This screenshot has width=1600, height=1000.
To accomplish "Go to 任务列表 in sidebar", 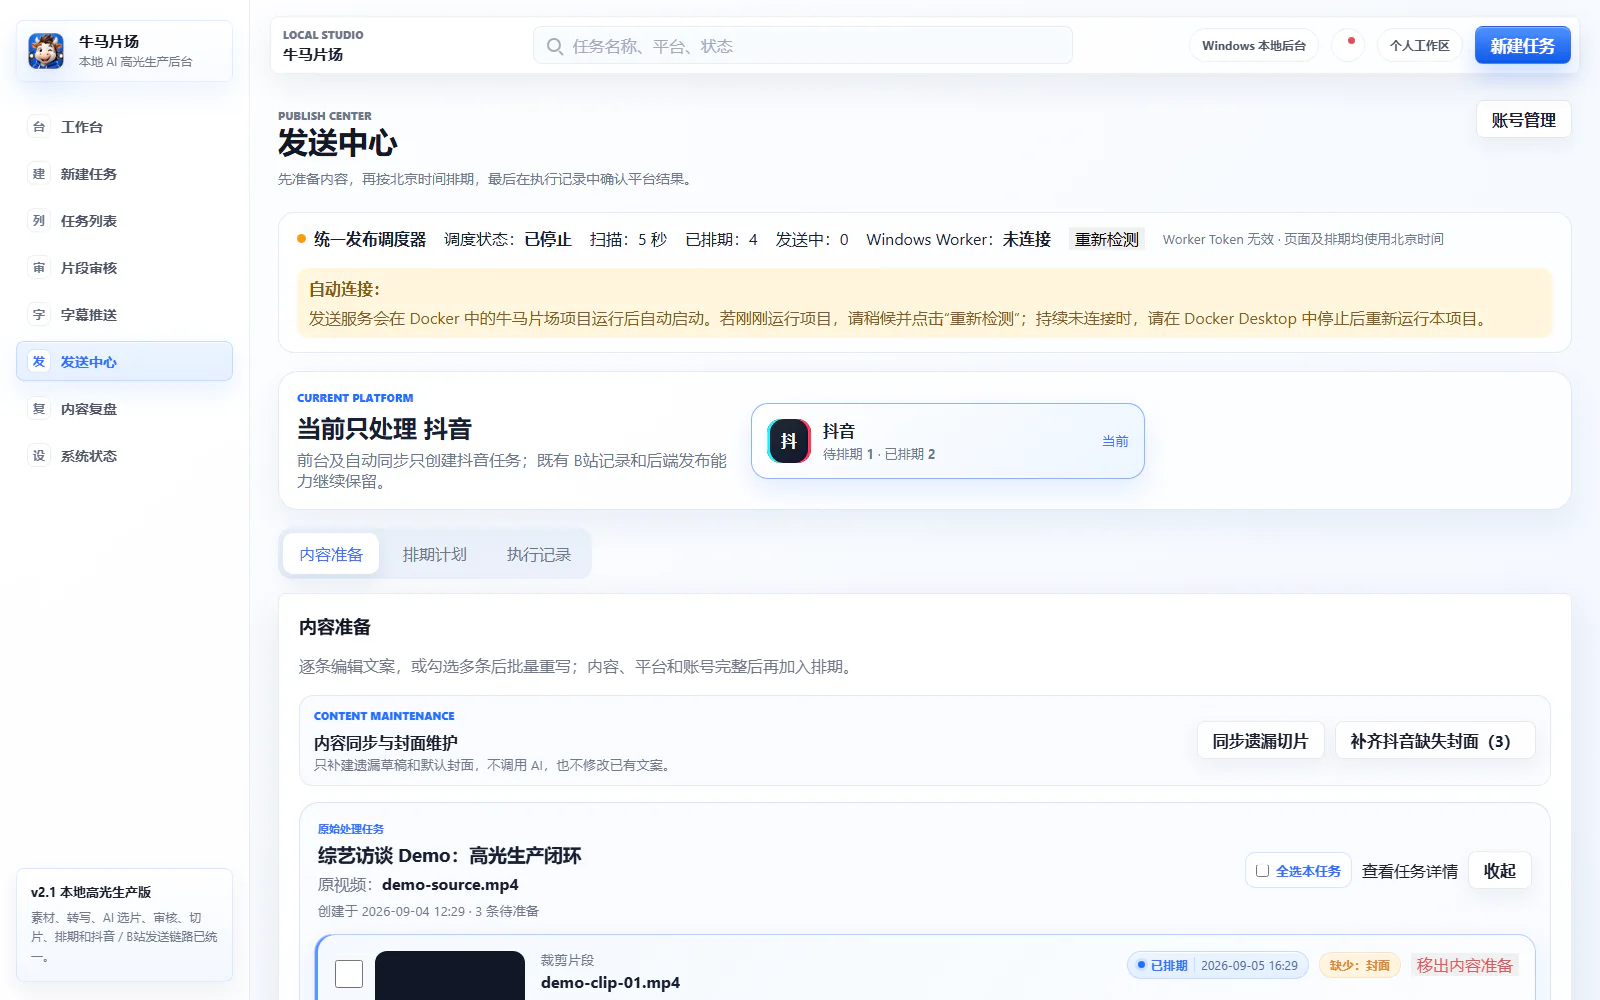I will coord(124,221).
